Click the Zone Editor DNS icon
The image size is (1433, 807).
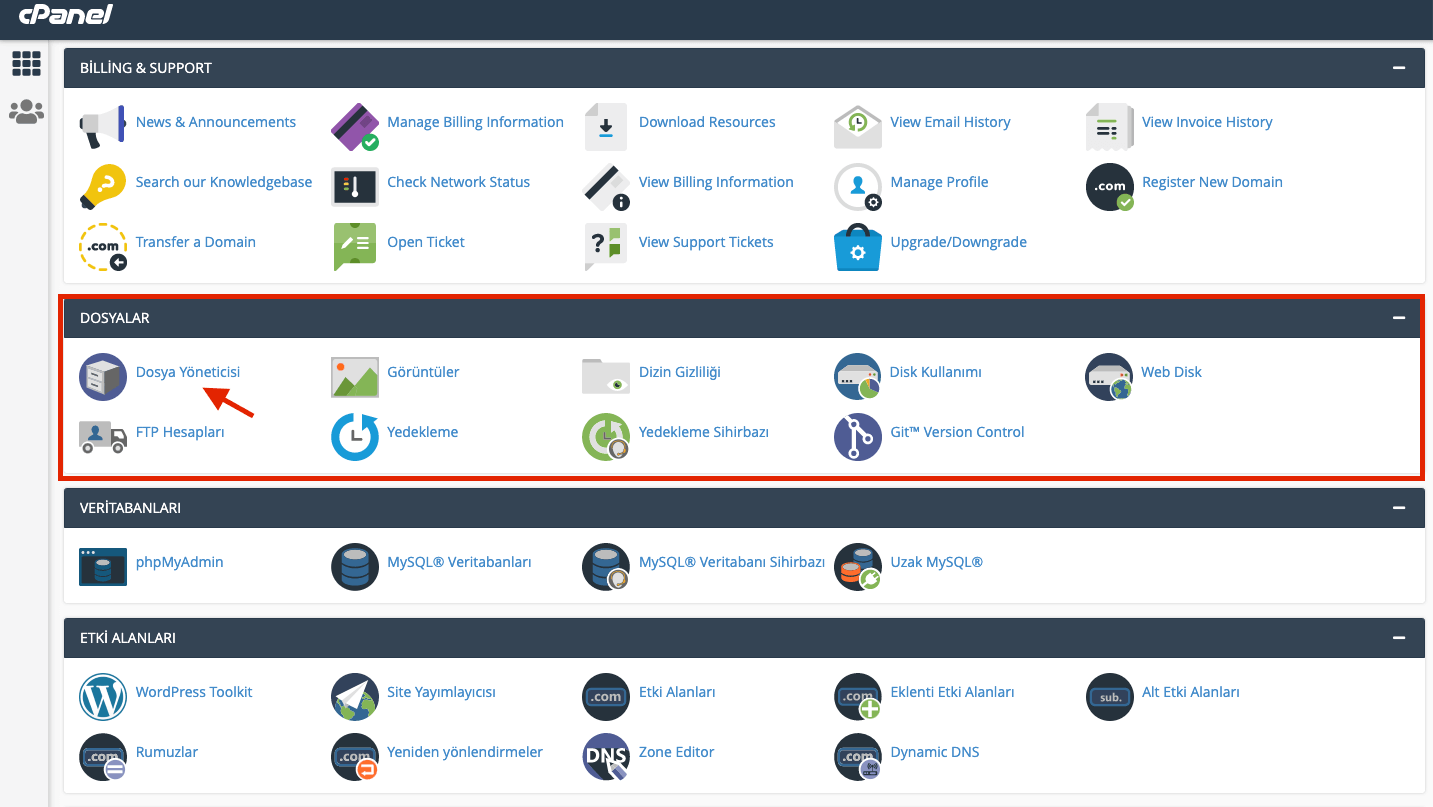pos(606,757)
